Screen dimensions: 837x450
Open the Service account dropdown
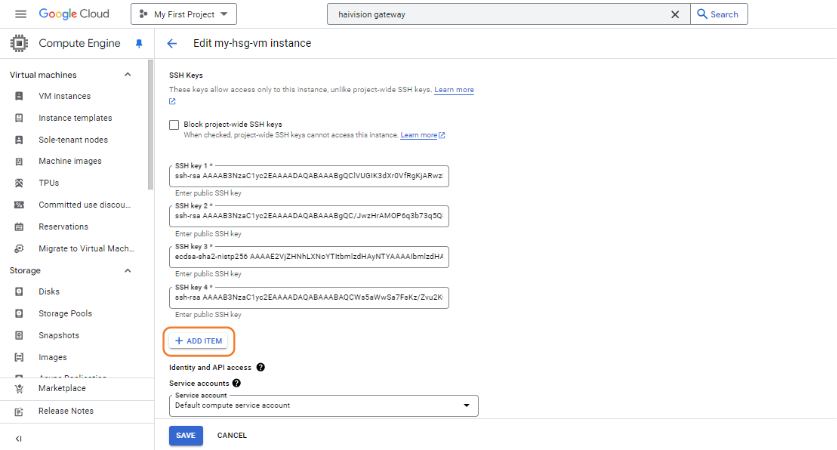pyautogui.click(x=323, y=405)
